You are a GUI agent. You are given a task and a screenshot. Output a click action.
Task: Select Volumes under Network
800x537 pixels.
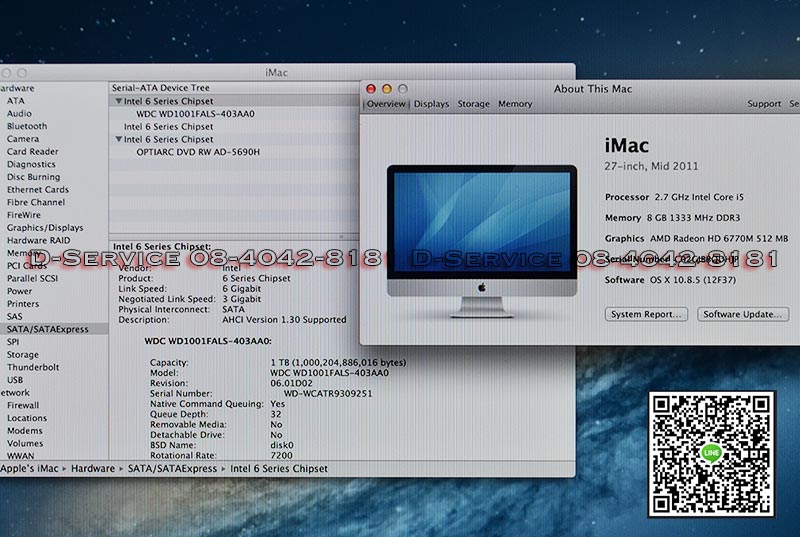(25, 444)
